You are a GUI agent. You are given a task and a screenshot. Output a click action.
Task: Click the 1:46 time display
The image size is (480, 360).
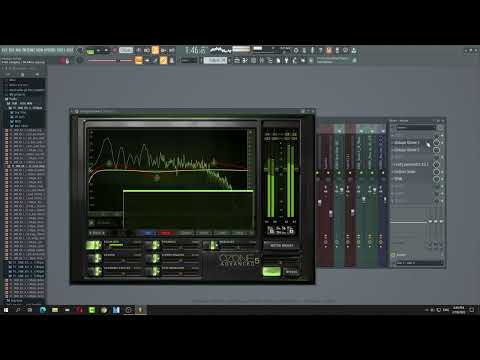coord(196,51)
